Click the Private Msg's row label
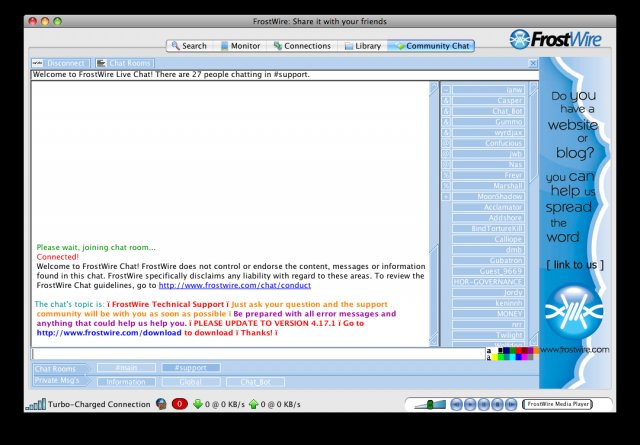 58,380
